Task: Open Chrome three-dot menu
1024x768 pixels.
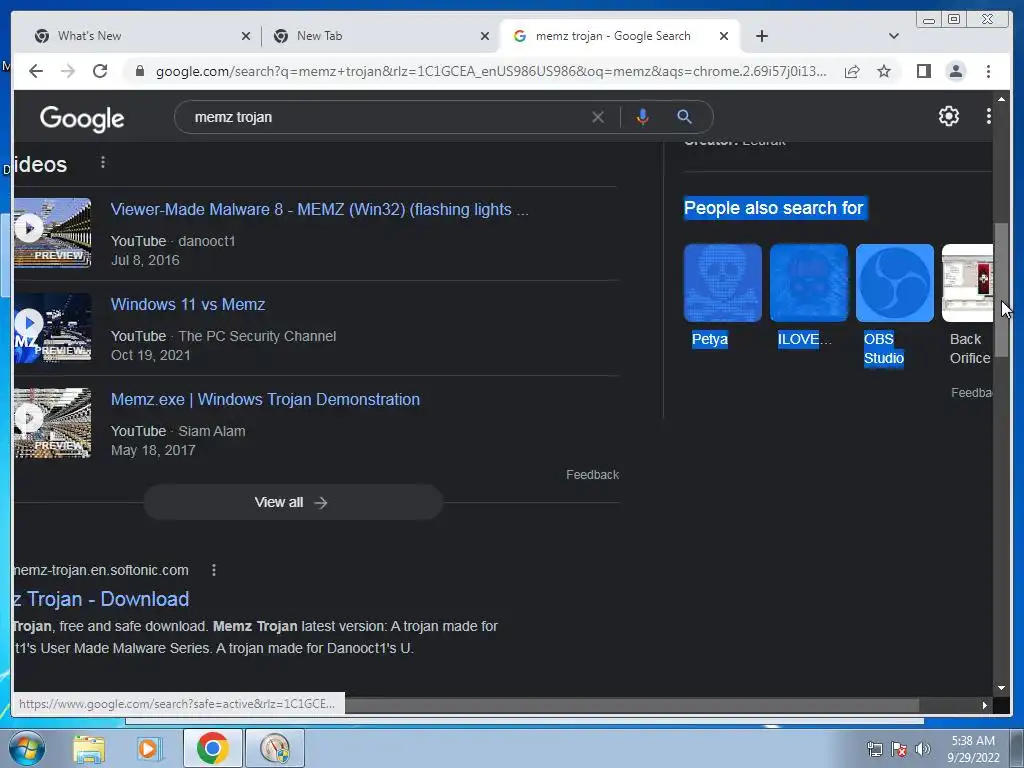Action: pos(988,71)
